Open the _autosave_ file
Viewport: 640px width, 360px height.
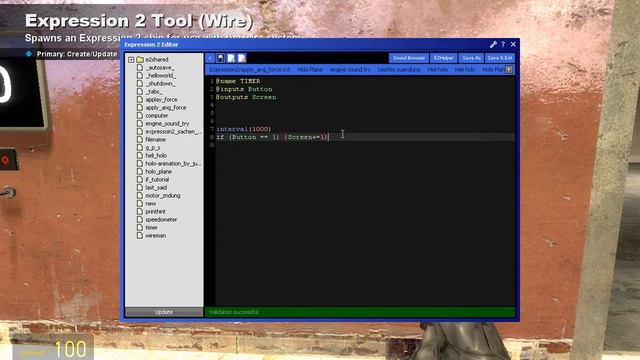coord(160,67)
